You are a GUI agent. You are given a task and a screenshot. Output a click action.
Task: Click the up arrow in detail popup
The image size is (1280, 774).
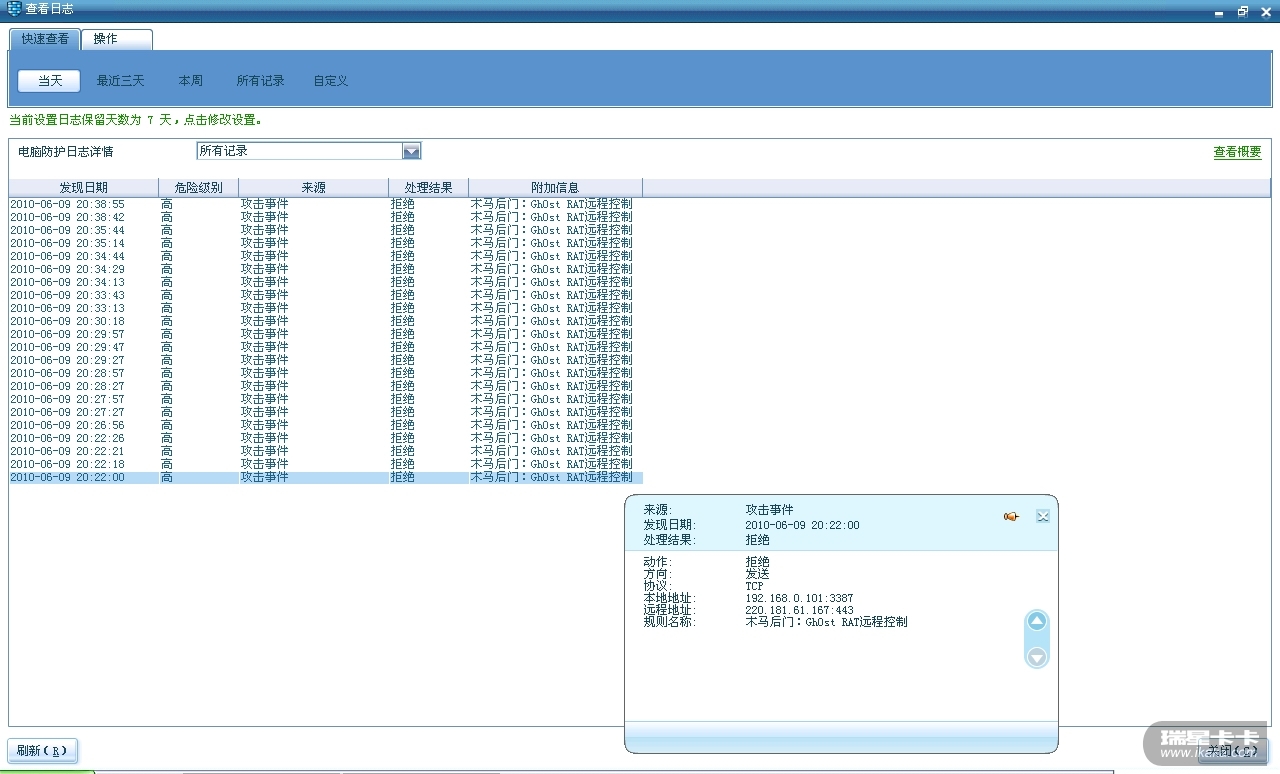coord(1037,622)
